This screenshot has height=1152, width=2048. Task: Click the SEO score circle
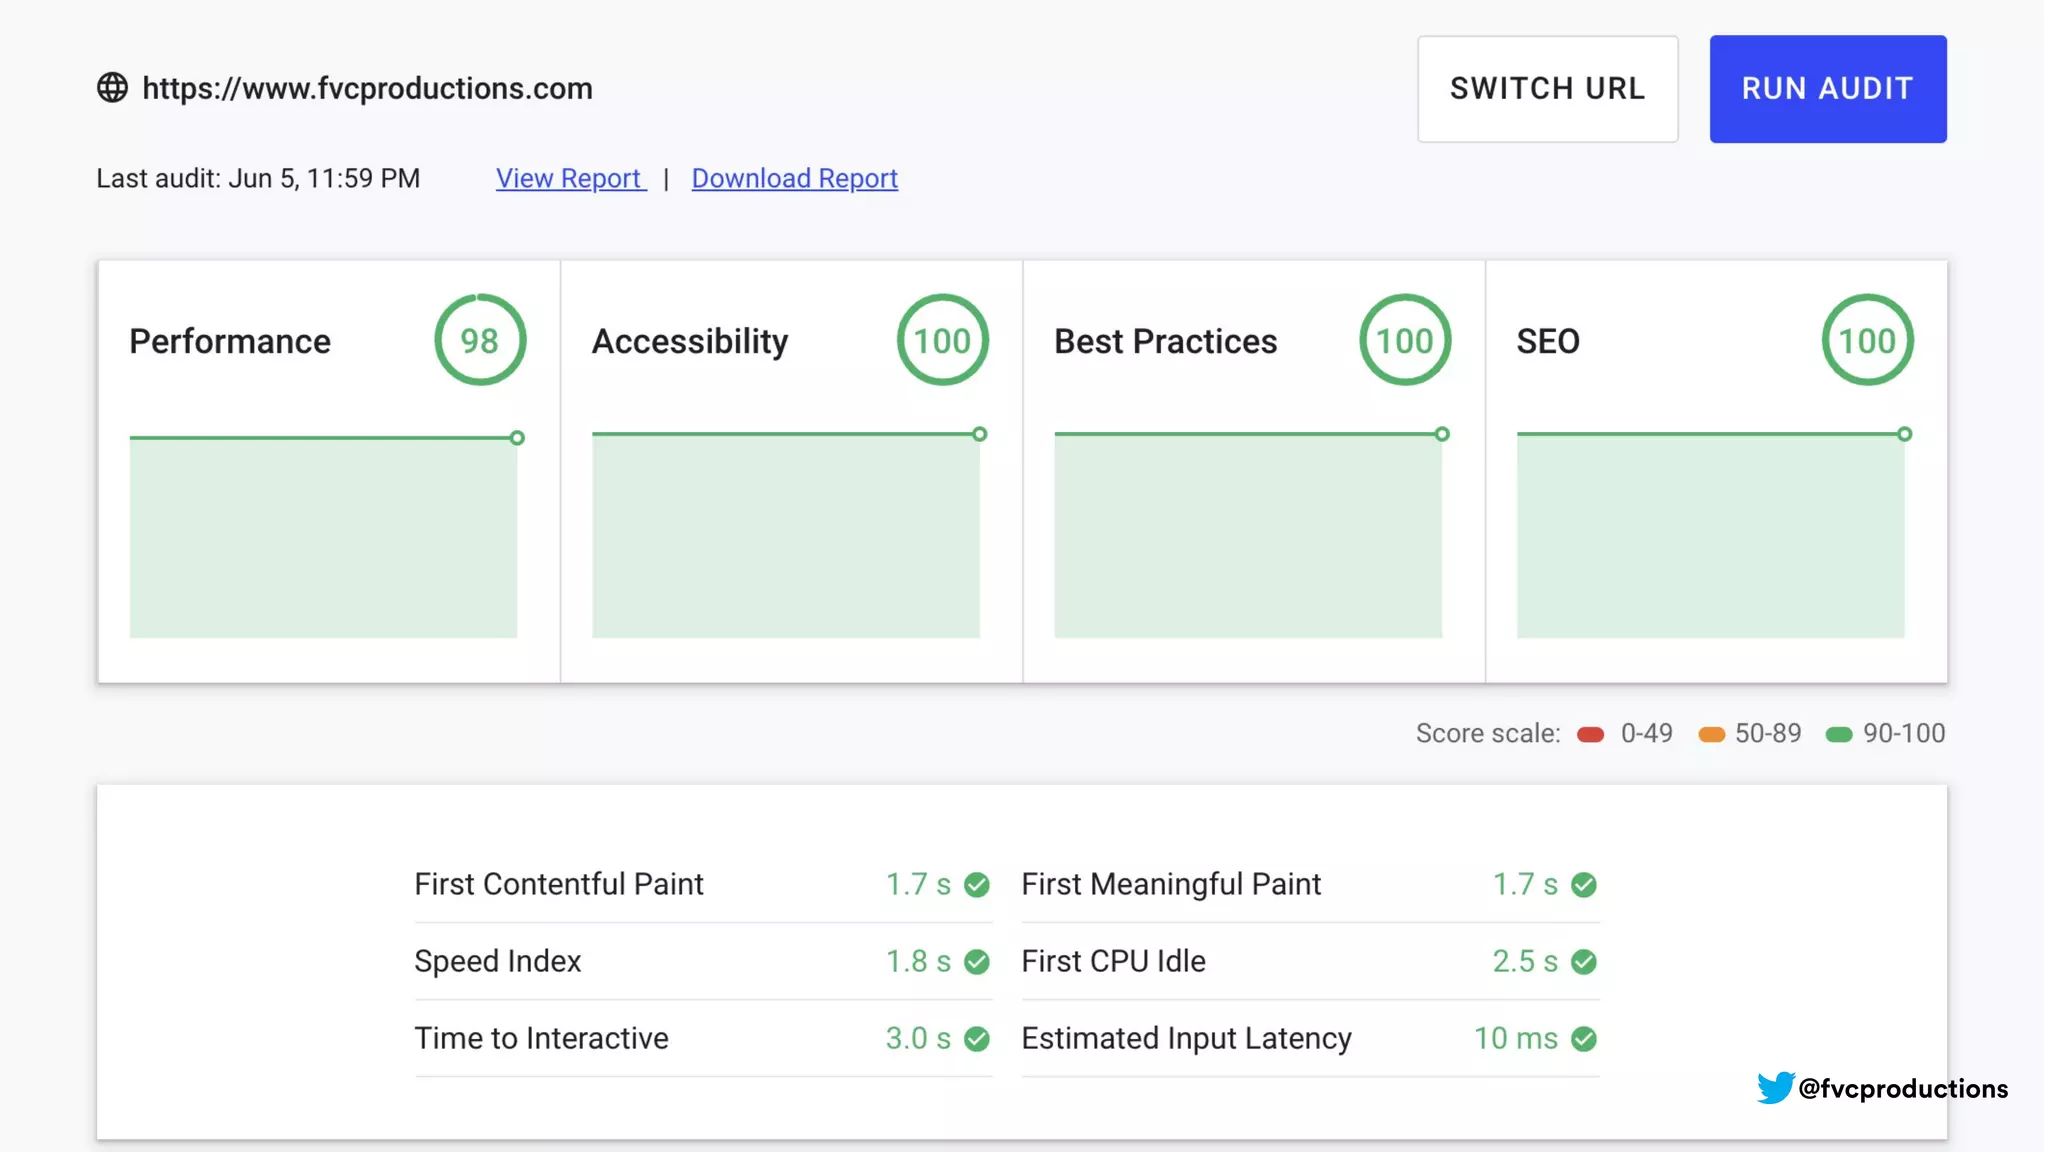pos(1867,340)
